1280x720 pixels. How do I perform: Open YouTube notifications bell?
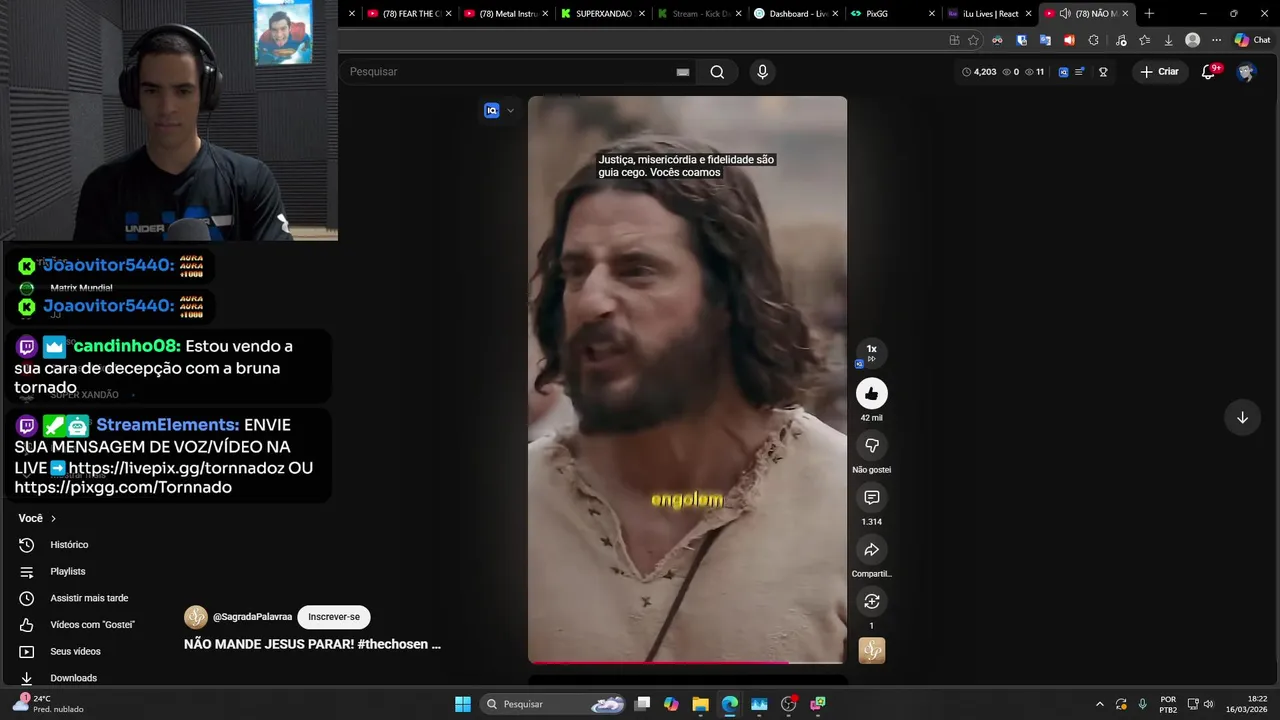tap(1208, 72)
